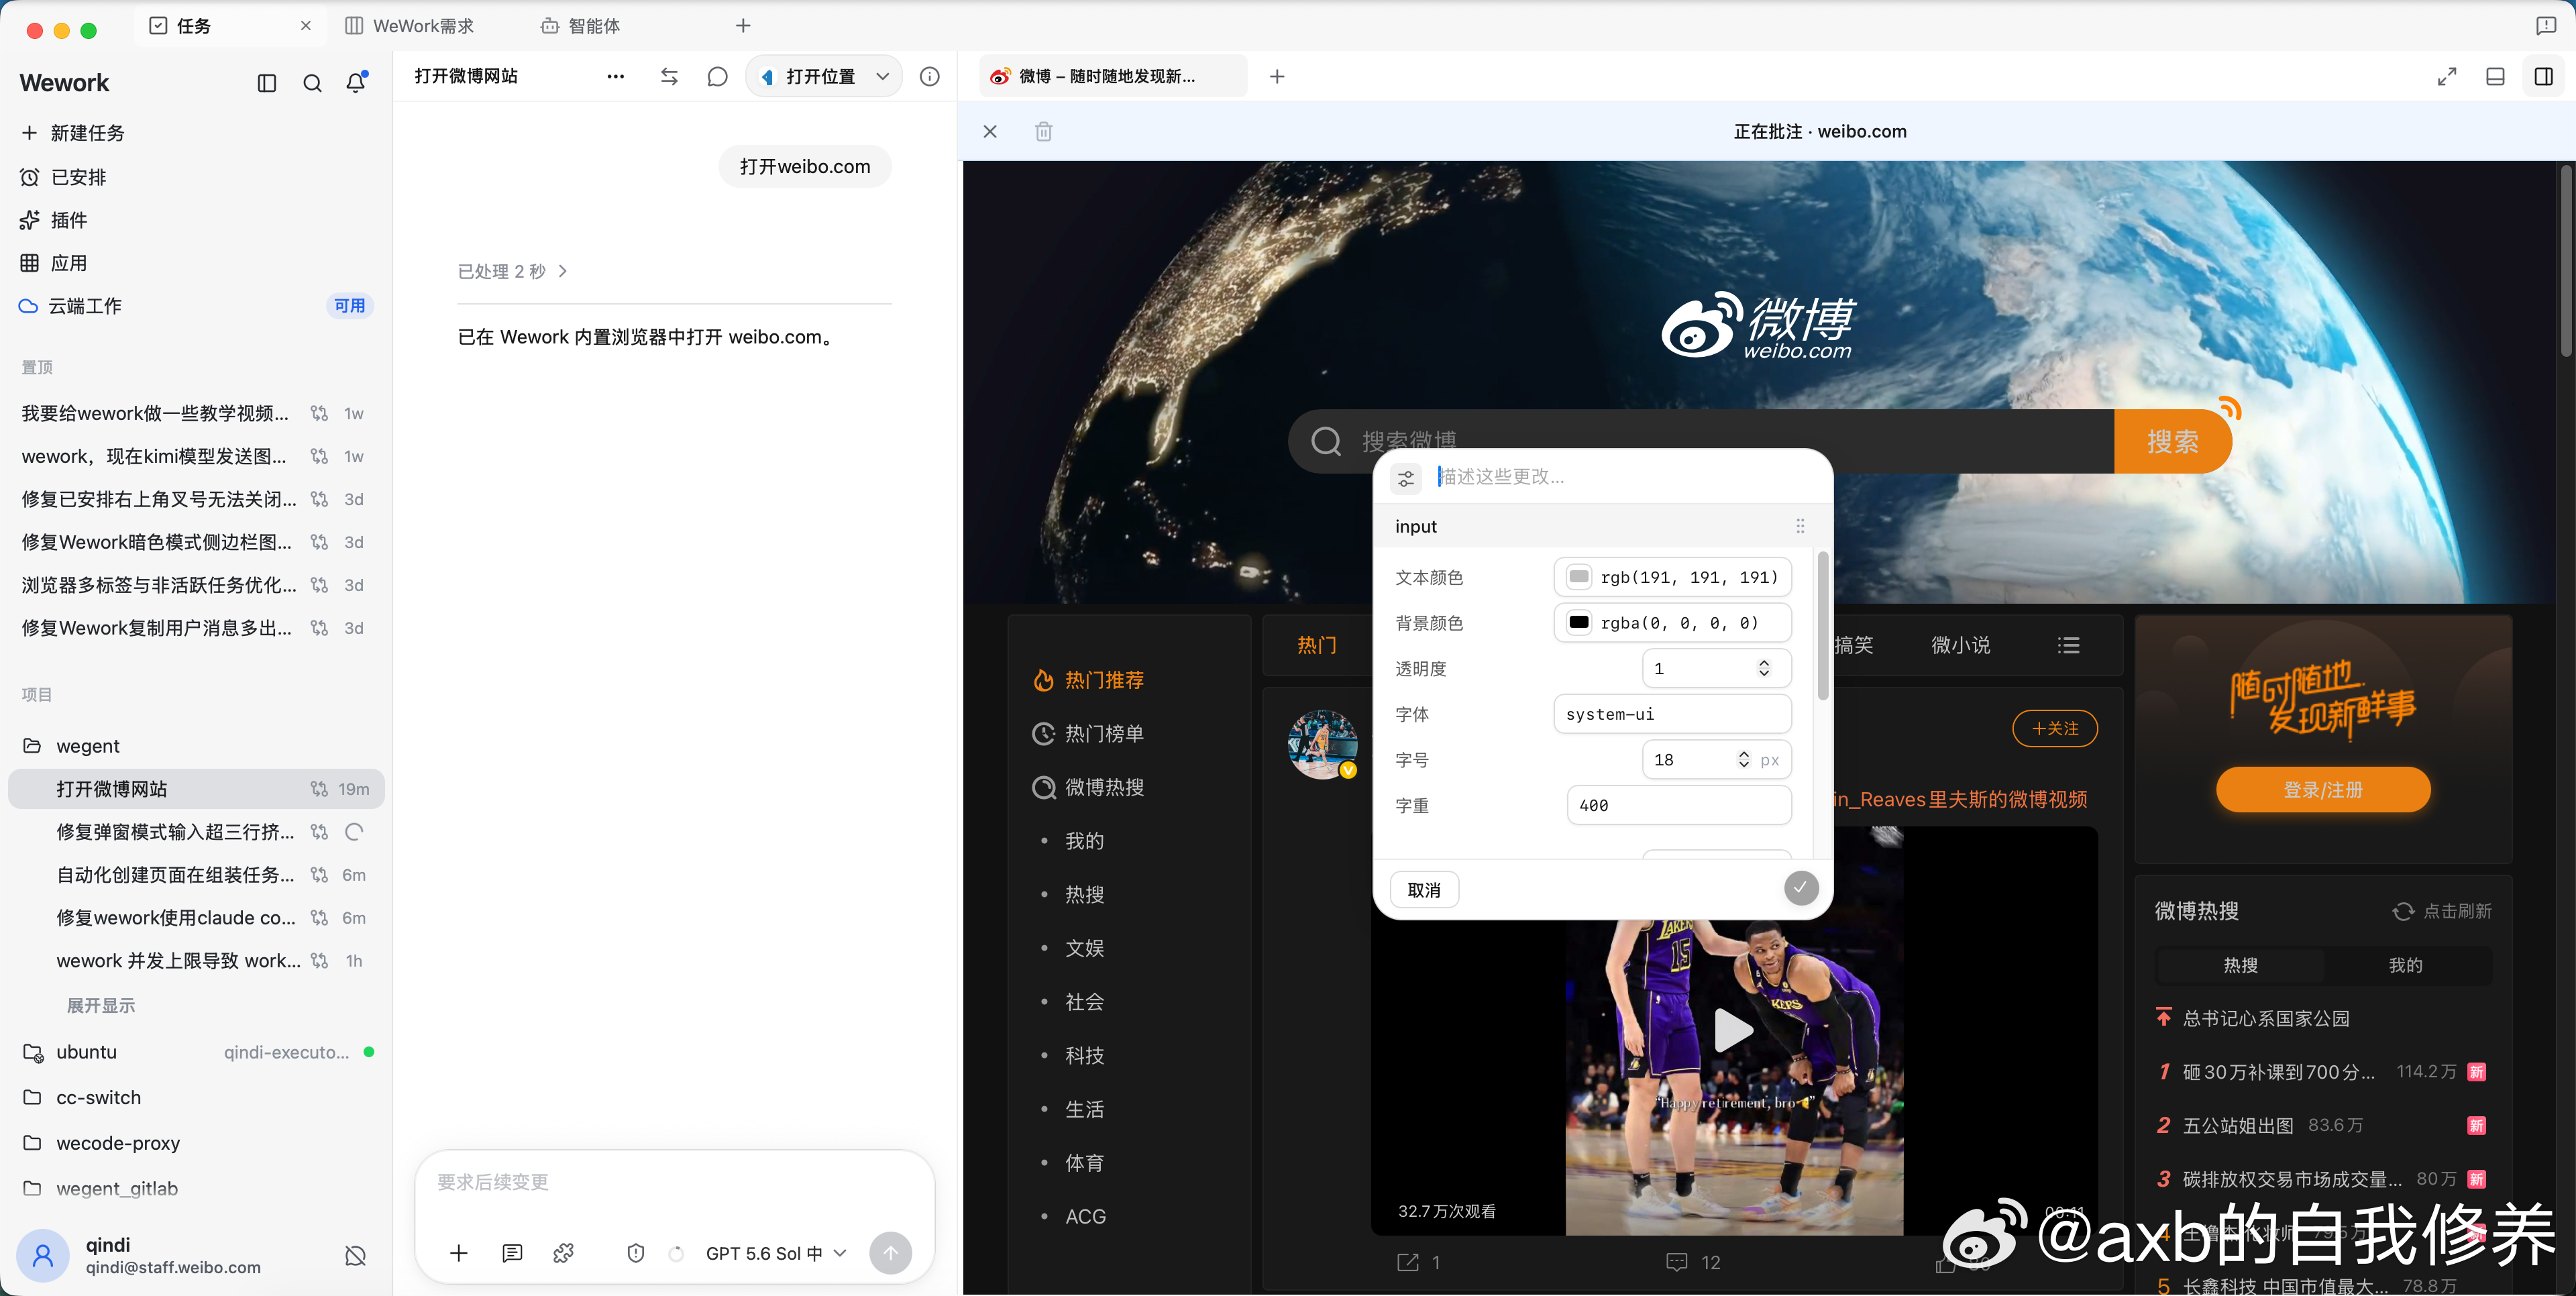2576x1296 pixels.
Task: Click the 字重 400 field
Action: (x=1679, y=805)
